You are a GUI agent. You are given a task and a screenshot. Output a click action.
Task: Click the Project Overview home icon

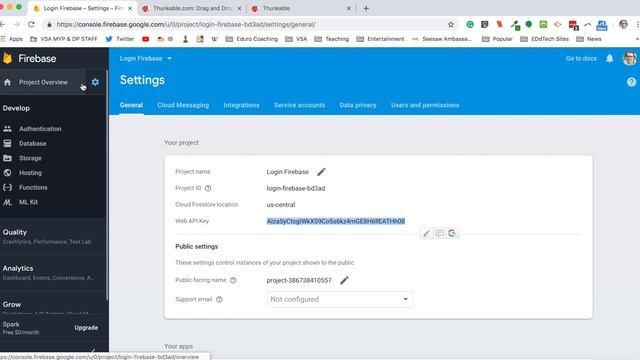[x=7, y=82]
